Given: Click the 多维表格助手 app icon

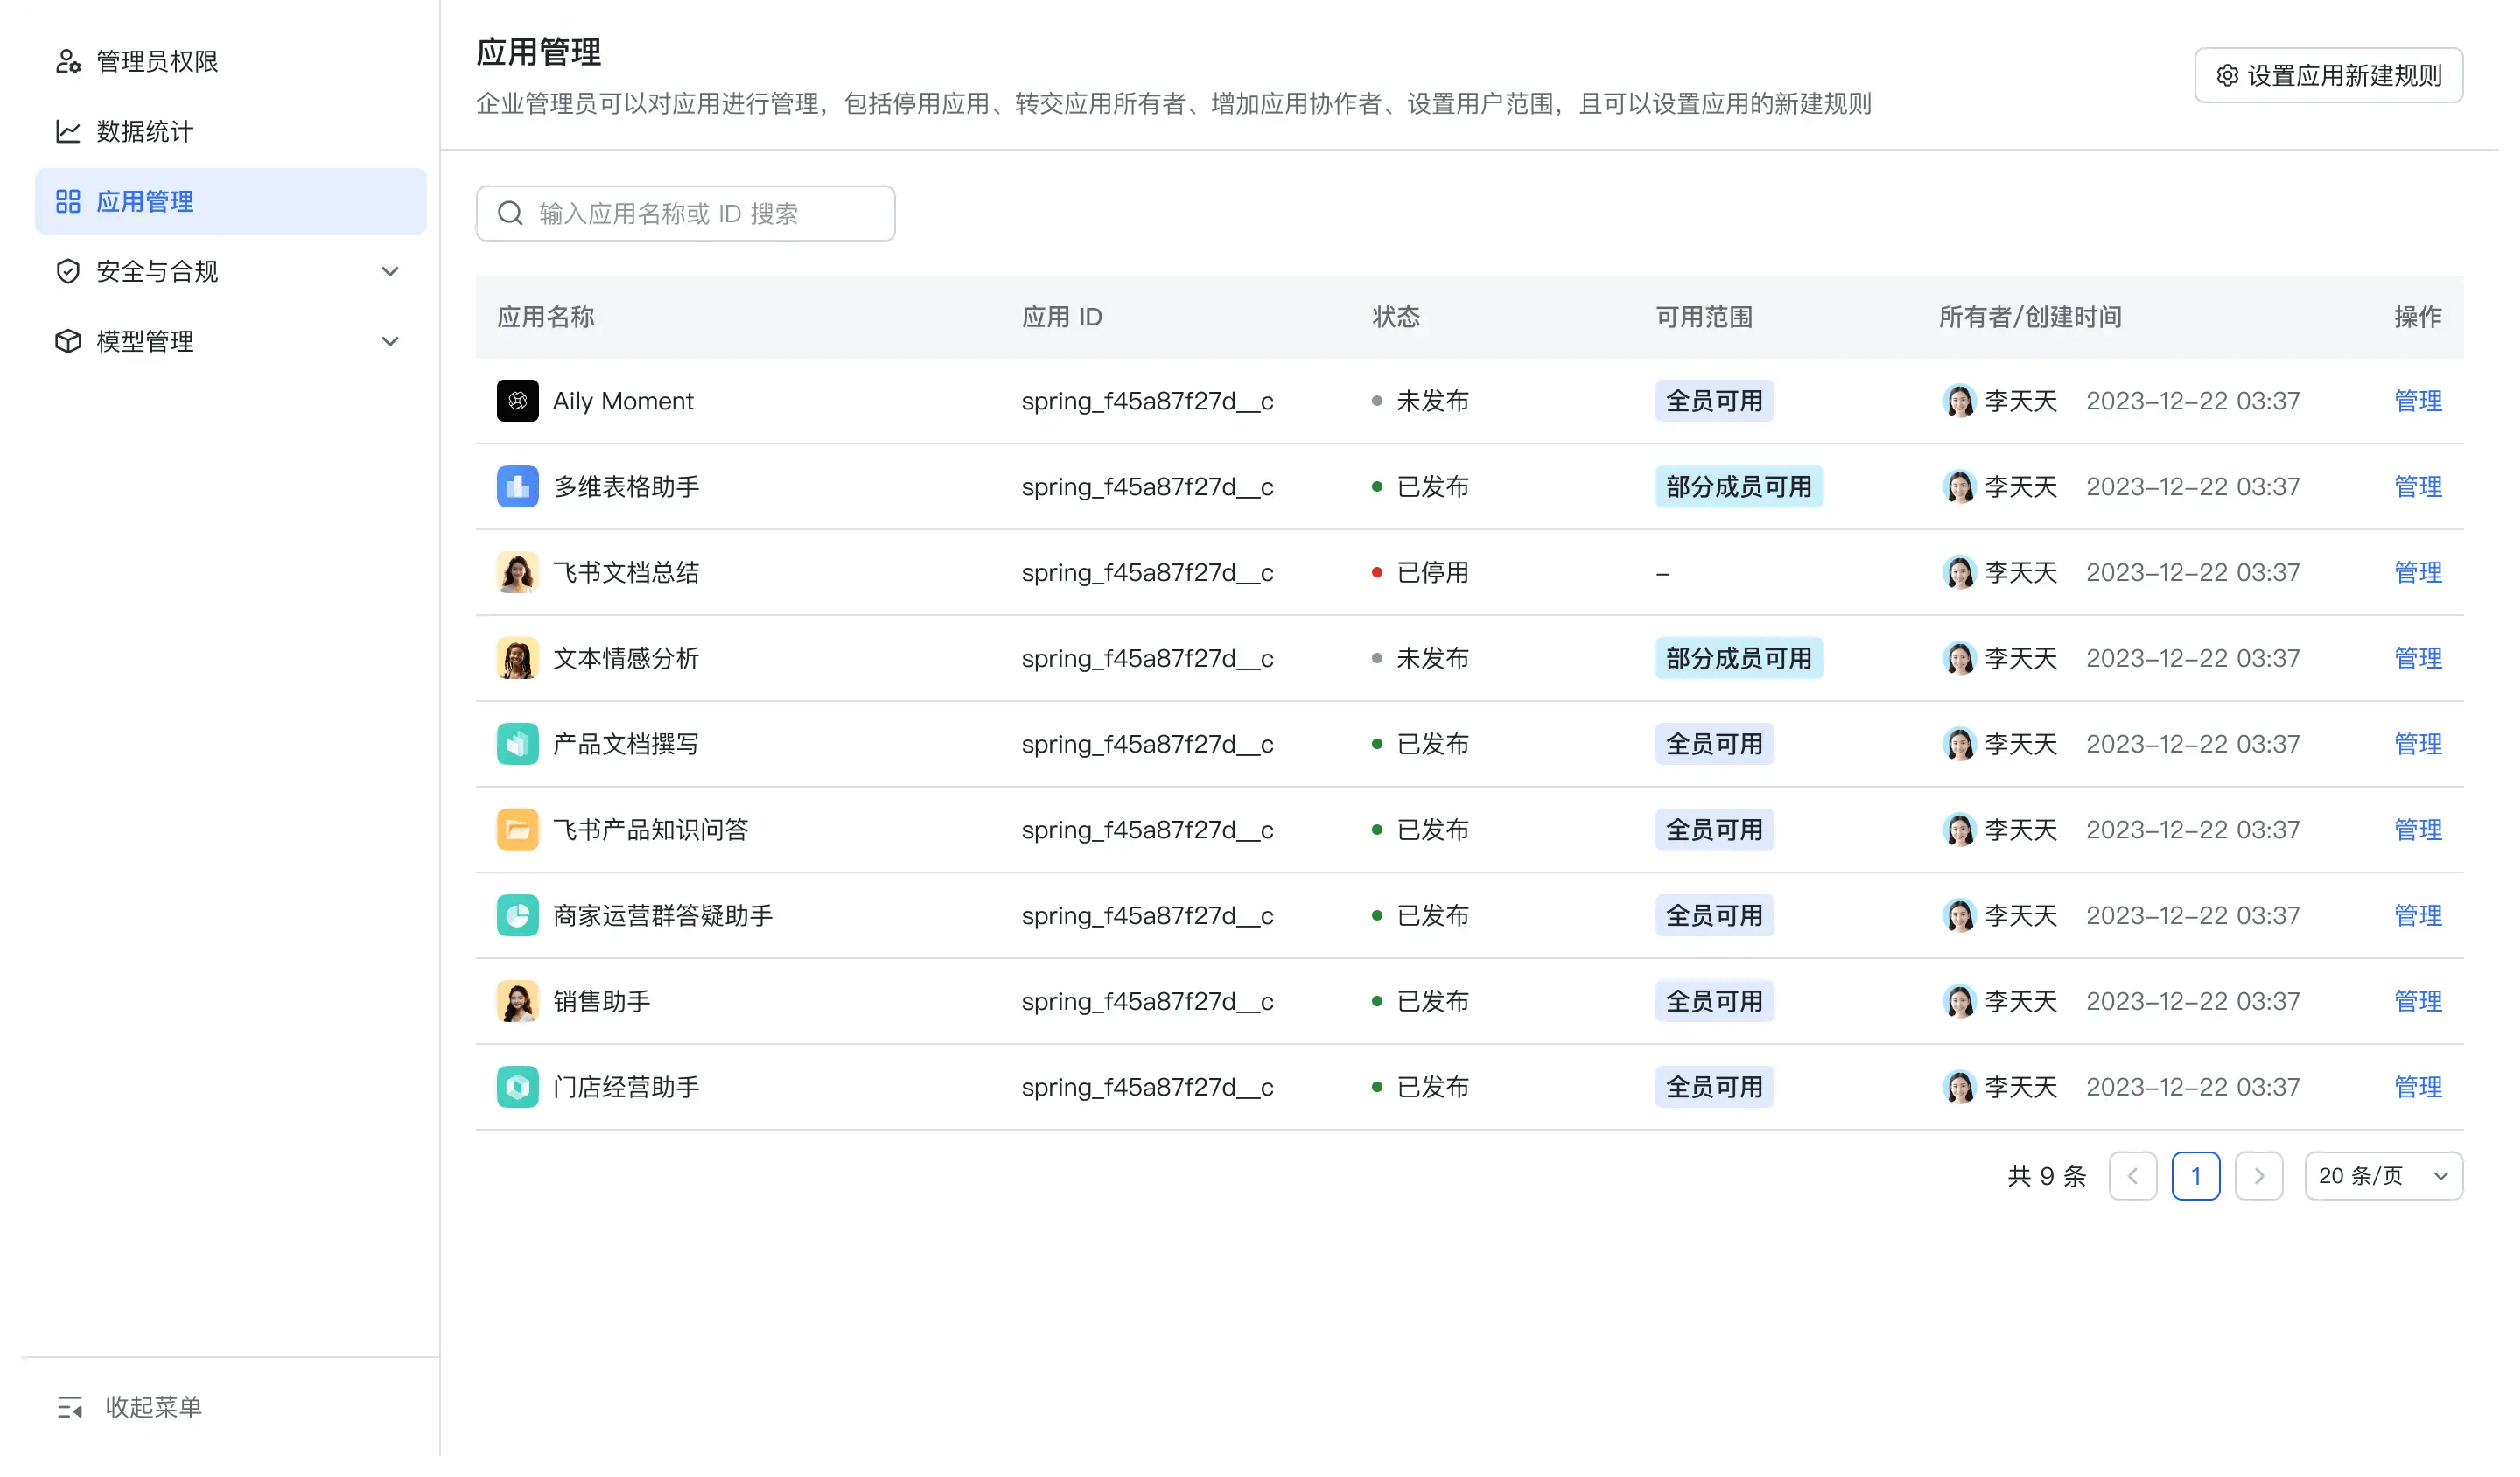Looking at the screenshot, I should [525, 493].
